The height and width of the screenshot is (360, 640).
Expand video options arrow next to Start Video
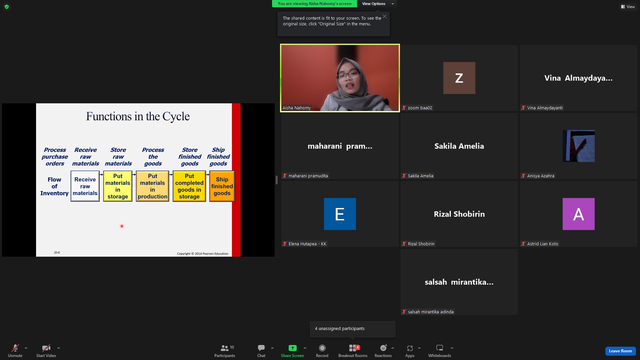point(58,348)
